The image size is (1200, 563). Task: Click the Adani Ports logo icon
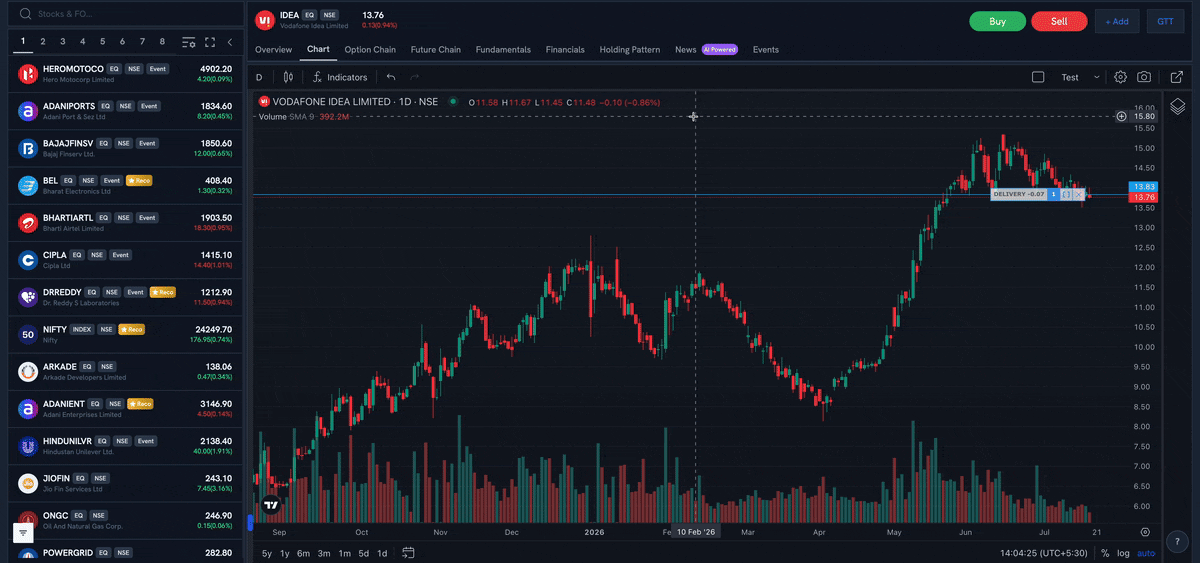point(28,111)
